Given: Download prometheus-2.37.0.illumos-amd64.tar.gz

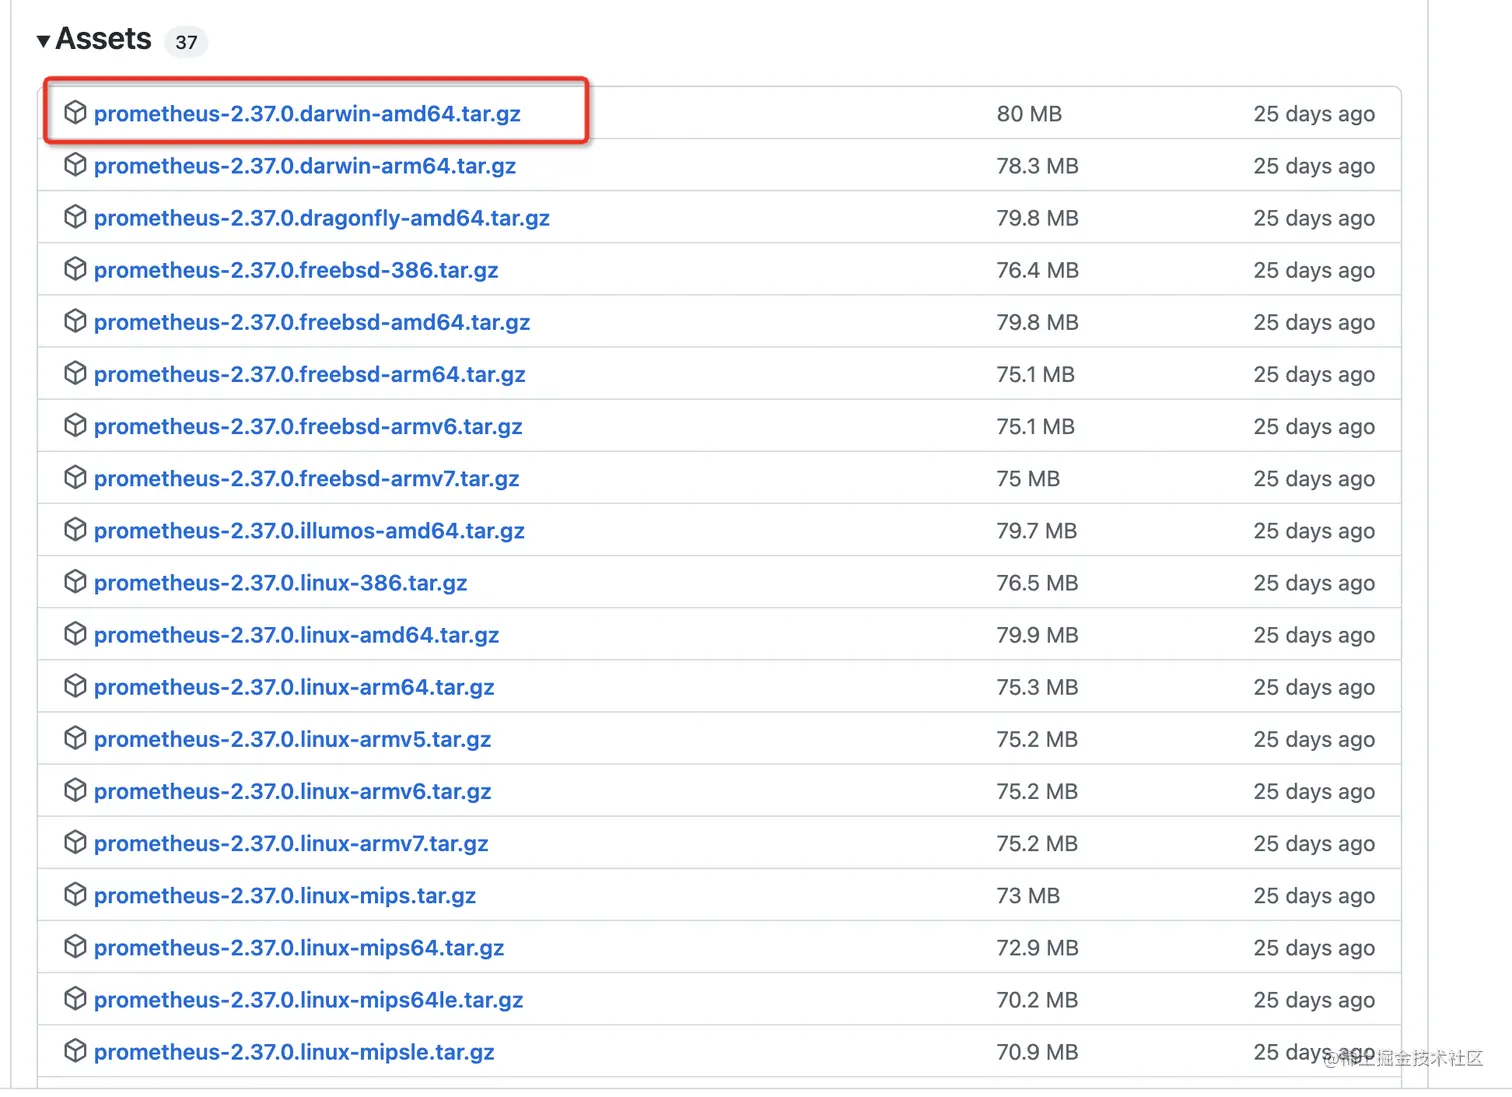Looking at the screenshot, I should (x=309, y=531).
